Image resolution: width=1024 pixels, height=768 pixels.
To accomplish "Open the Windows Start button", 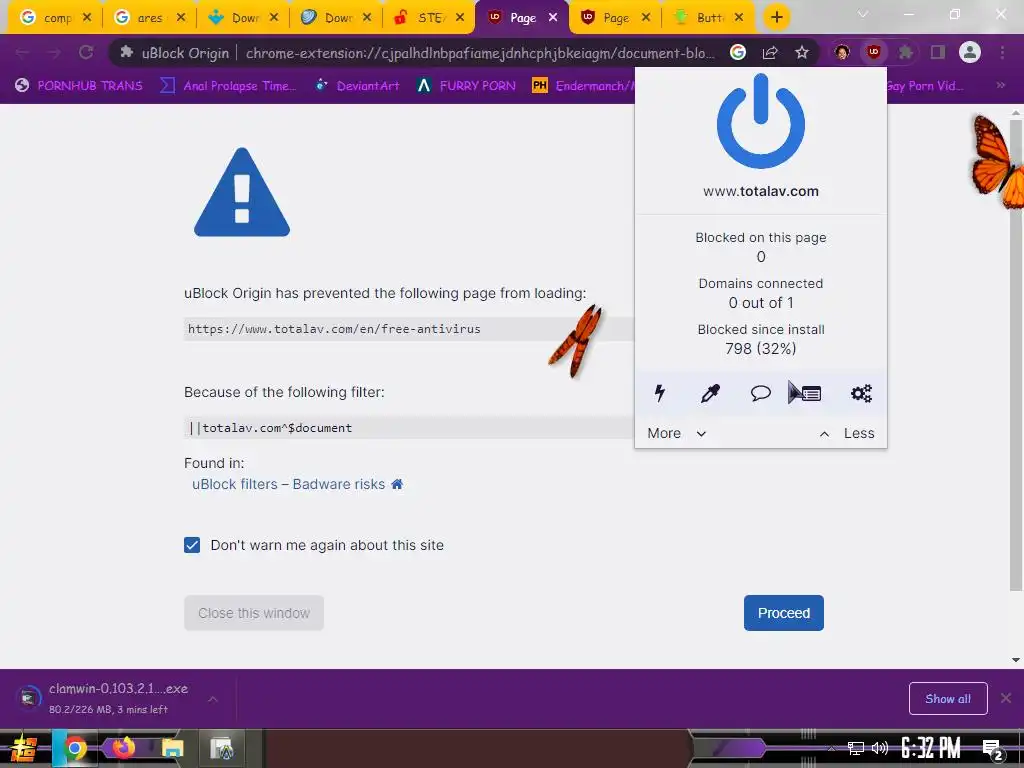I will [24, 748].
